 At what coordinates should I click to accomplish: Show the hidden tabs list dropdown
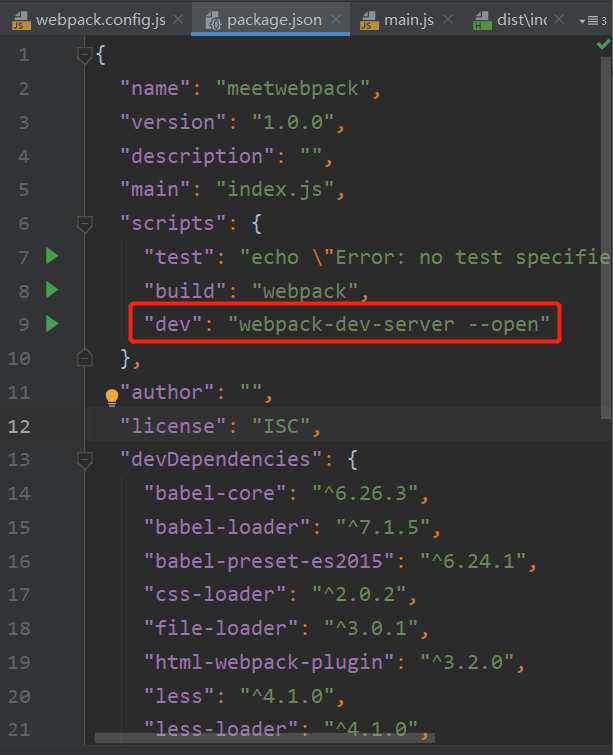(x=593, y=21)
